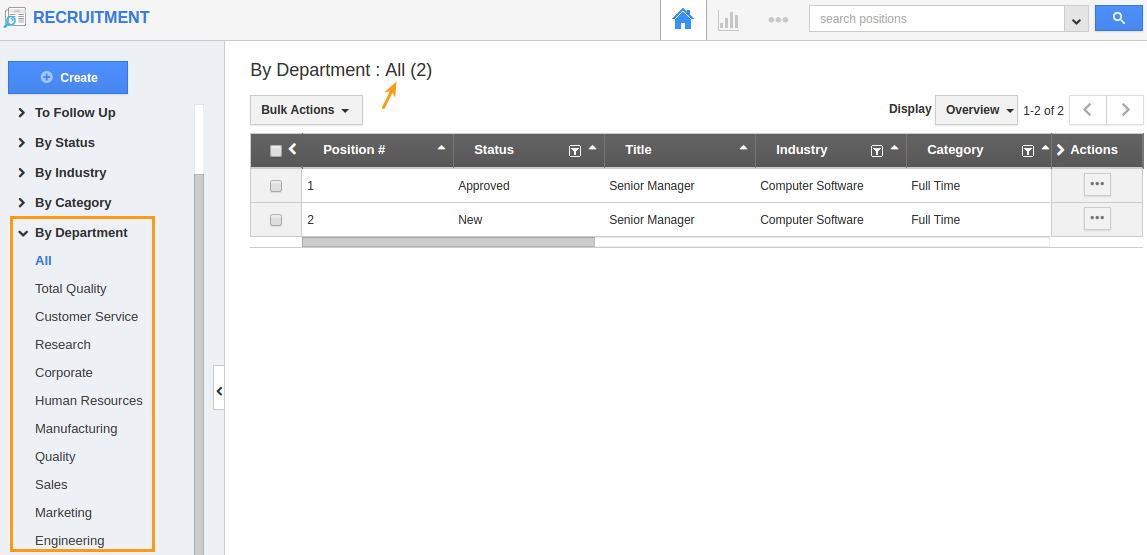This screenshot has width=1147, height=555.
Task: Open the Bulk Actions dropdown
Action: pos(305,110)
